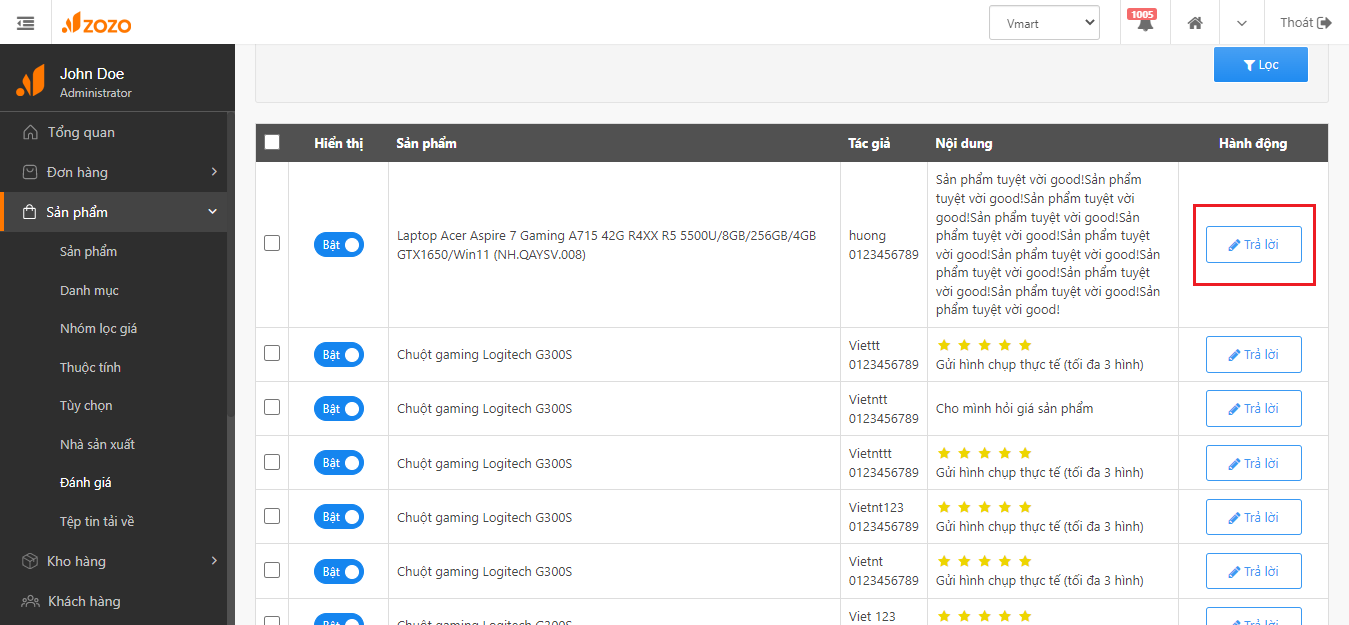Screen dimensions: 1349x625
Task: Click the Hiển thị column header
Action: coord(339,143)
